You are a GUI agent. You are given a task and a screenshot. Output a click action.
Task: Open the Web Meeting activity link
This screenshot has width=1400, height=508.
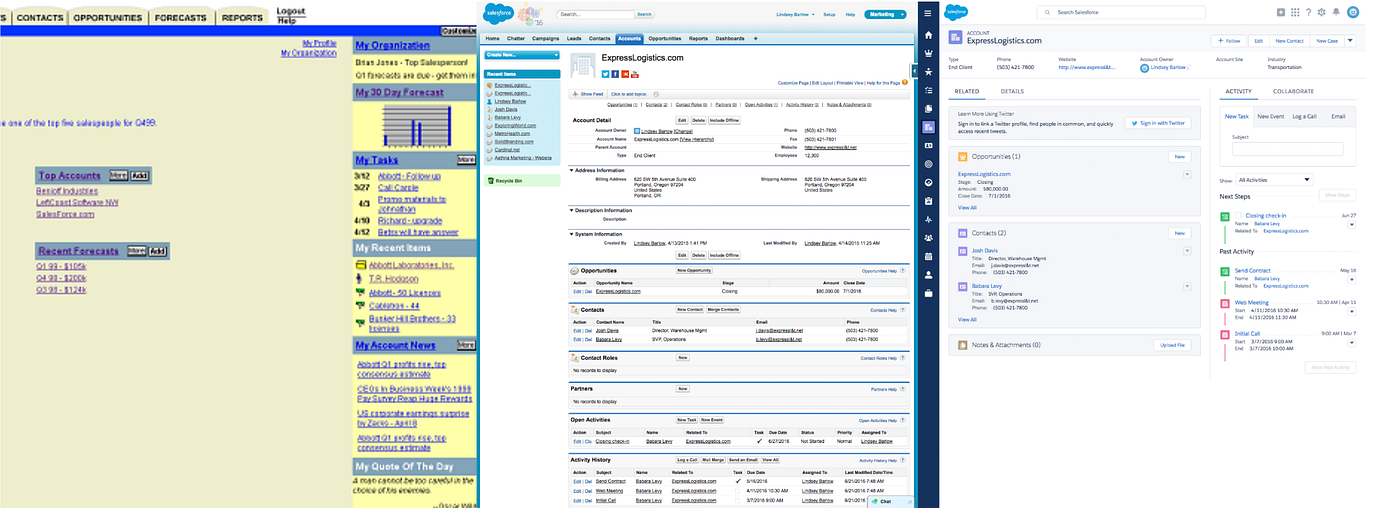[1251, 301]
